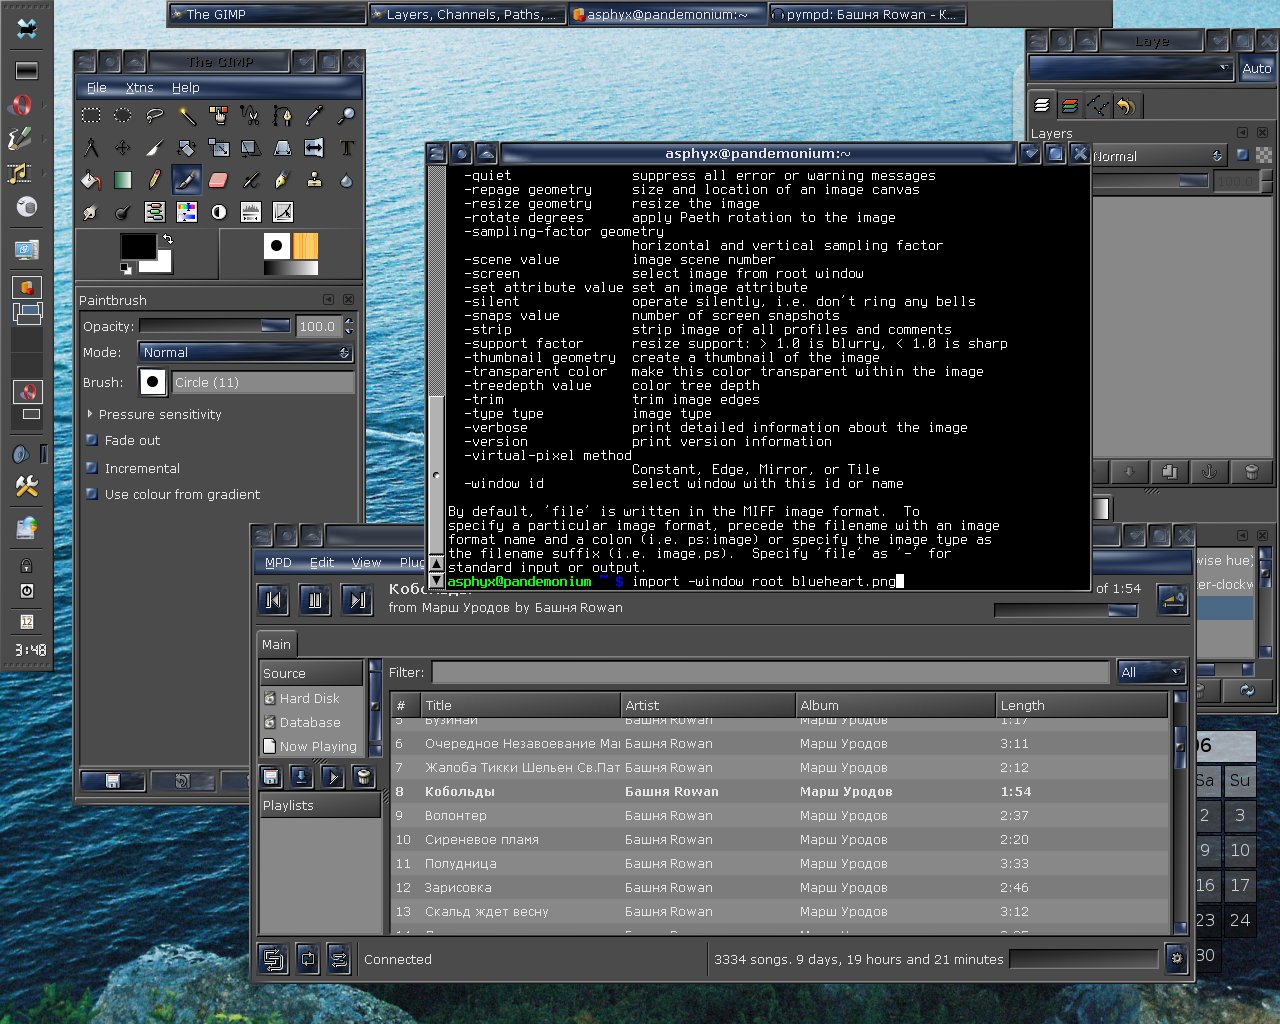Skip to previous track in pympd
The height and width of the screenshot is (1024, 1280).
tap(273, 599)
